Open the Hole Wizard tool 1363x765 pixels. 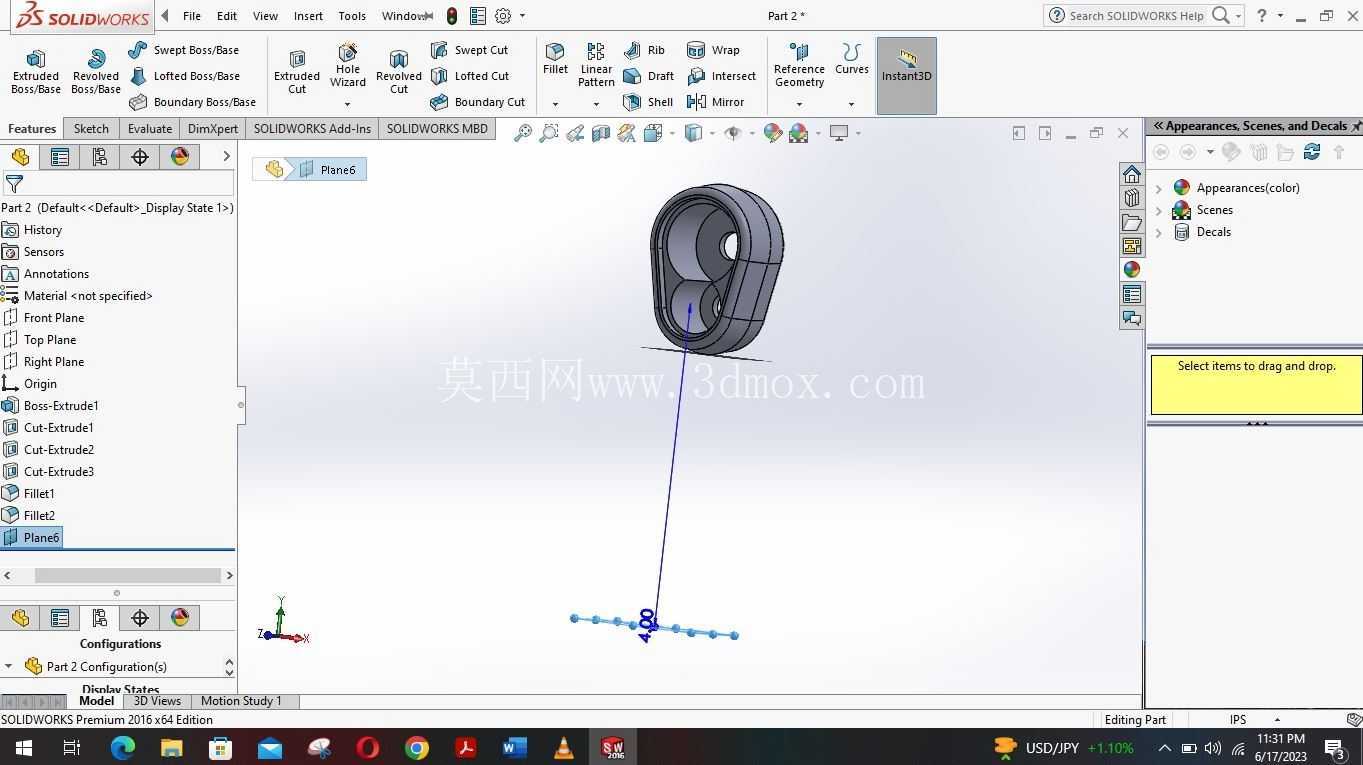348,64
